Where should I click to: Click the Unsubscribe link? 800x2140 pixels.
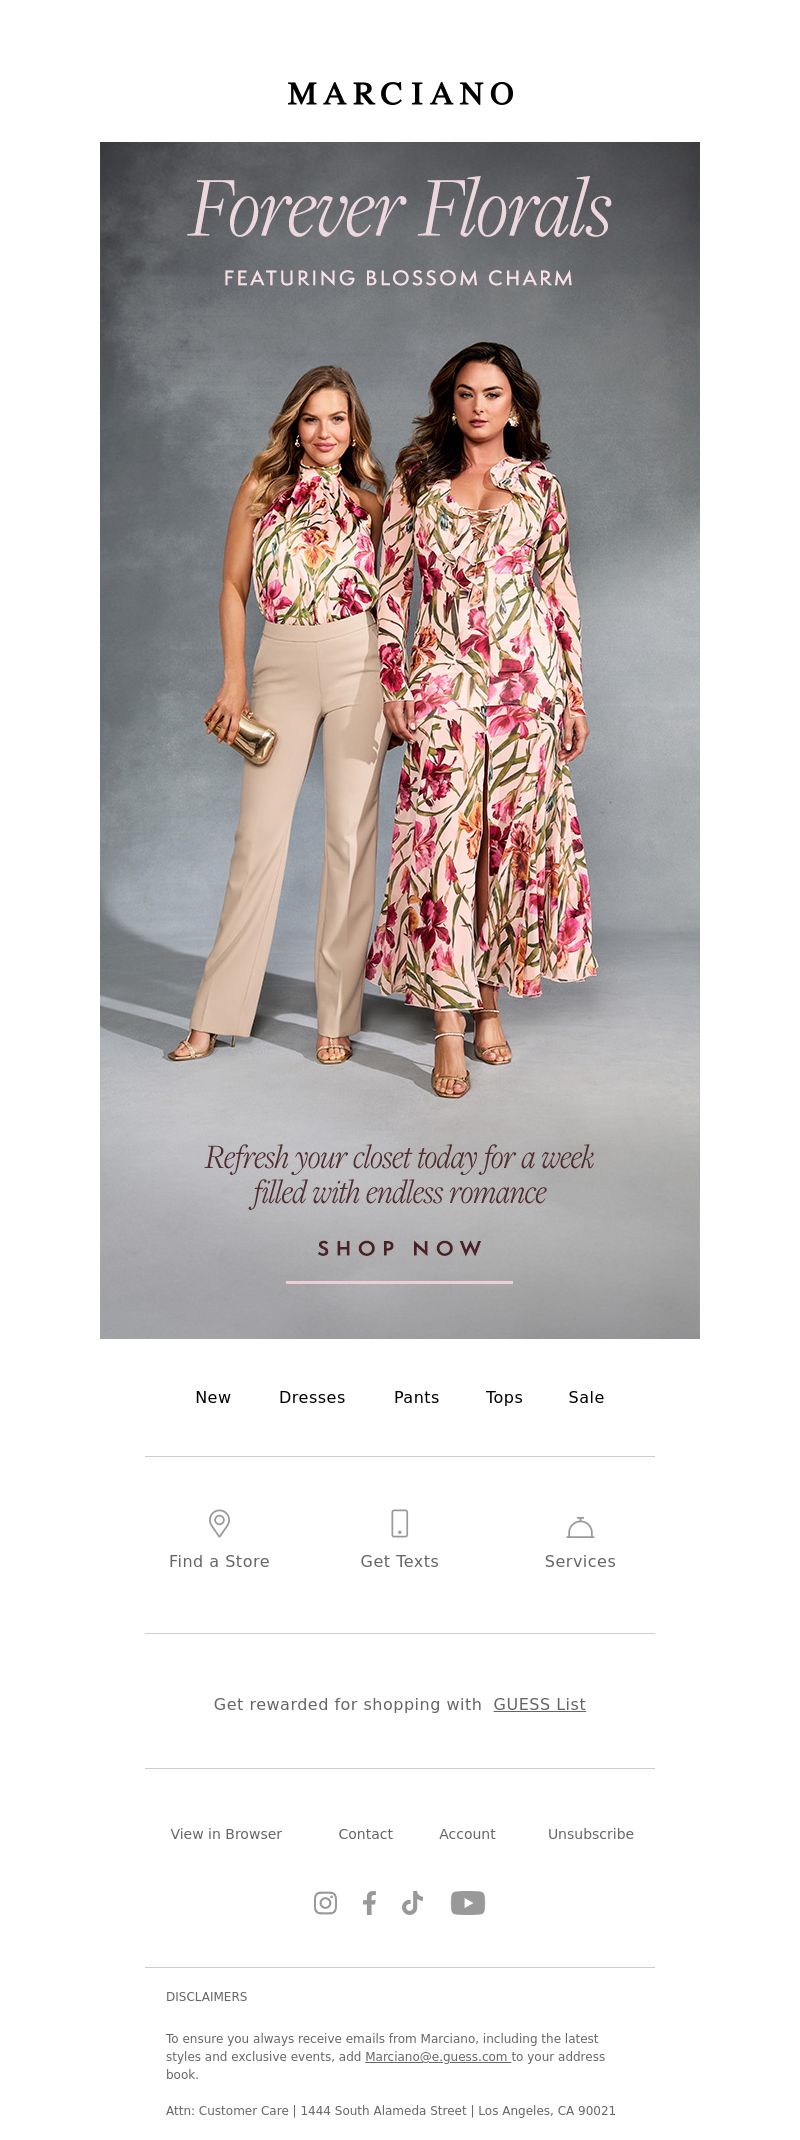click(591, 1834)
